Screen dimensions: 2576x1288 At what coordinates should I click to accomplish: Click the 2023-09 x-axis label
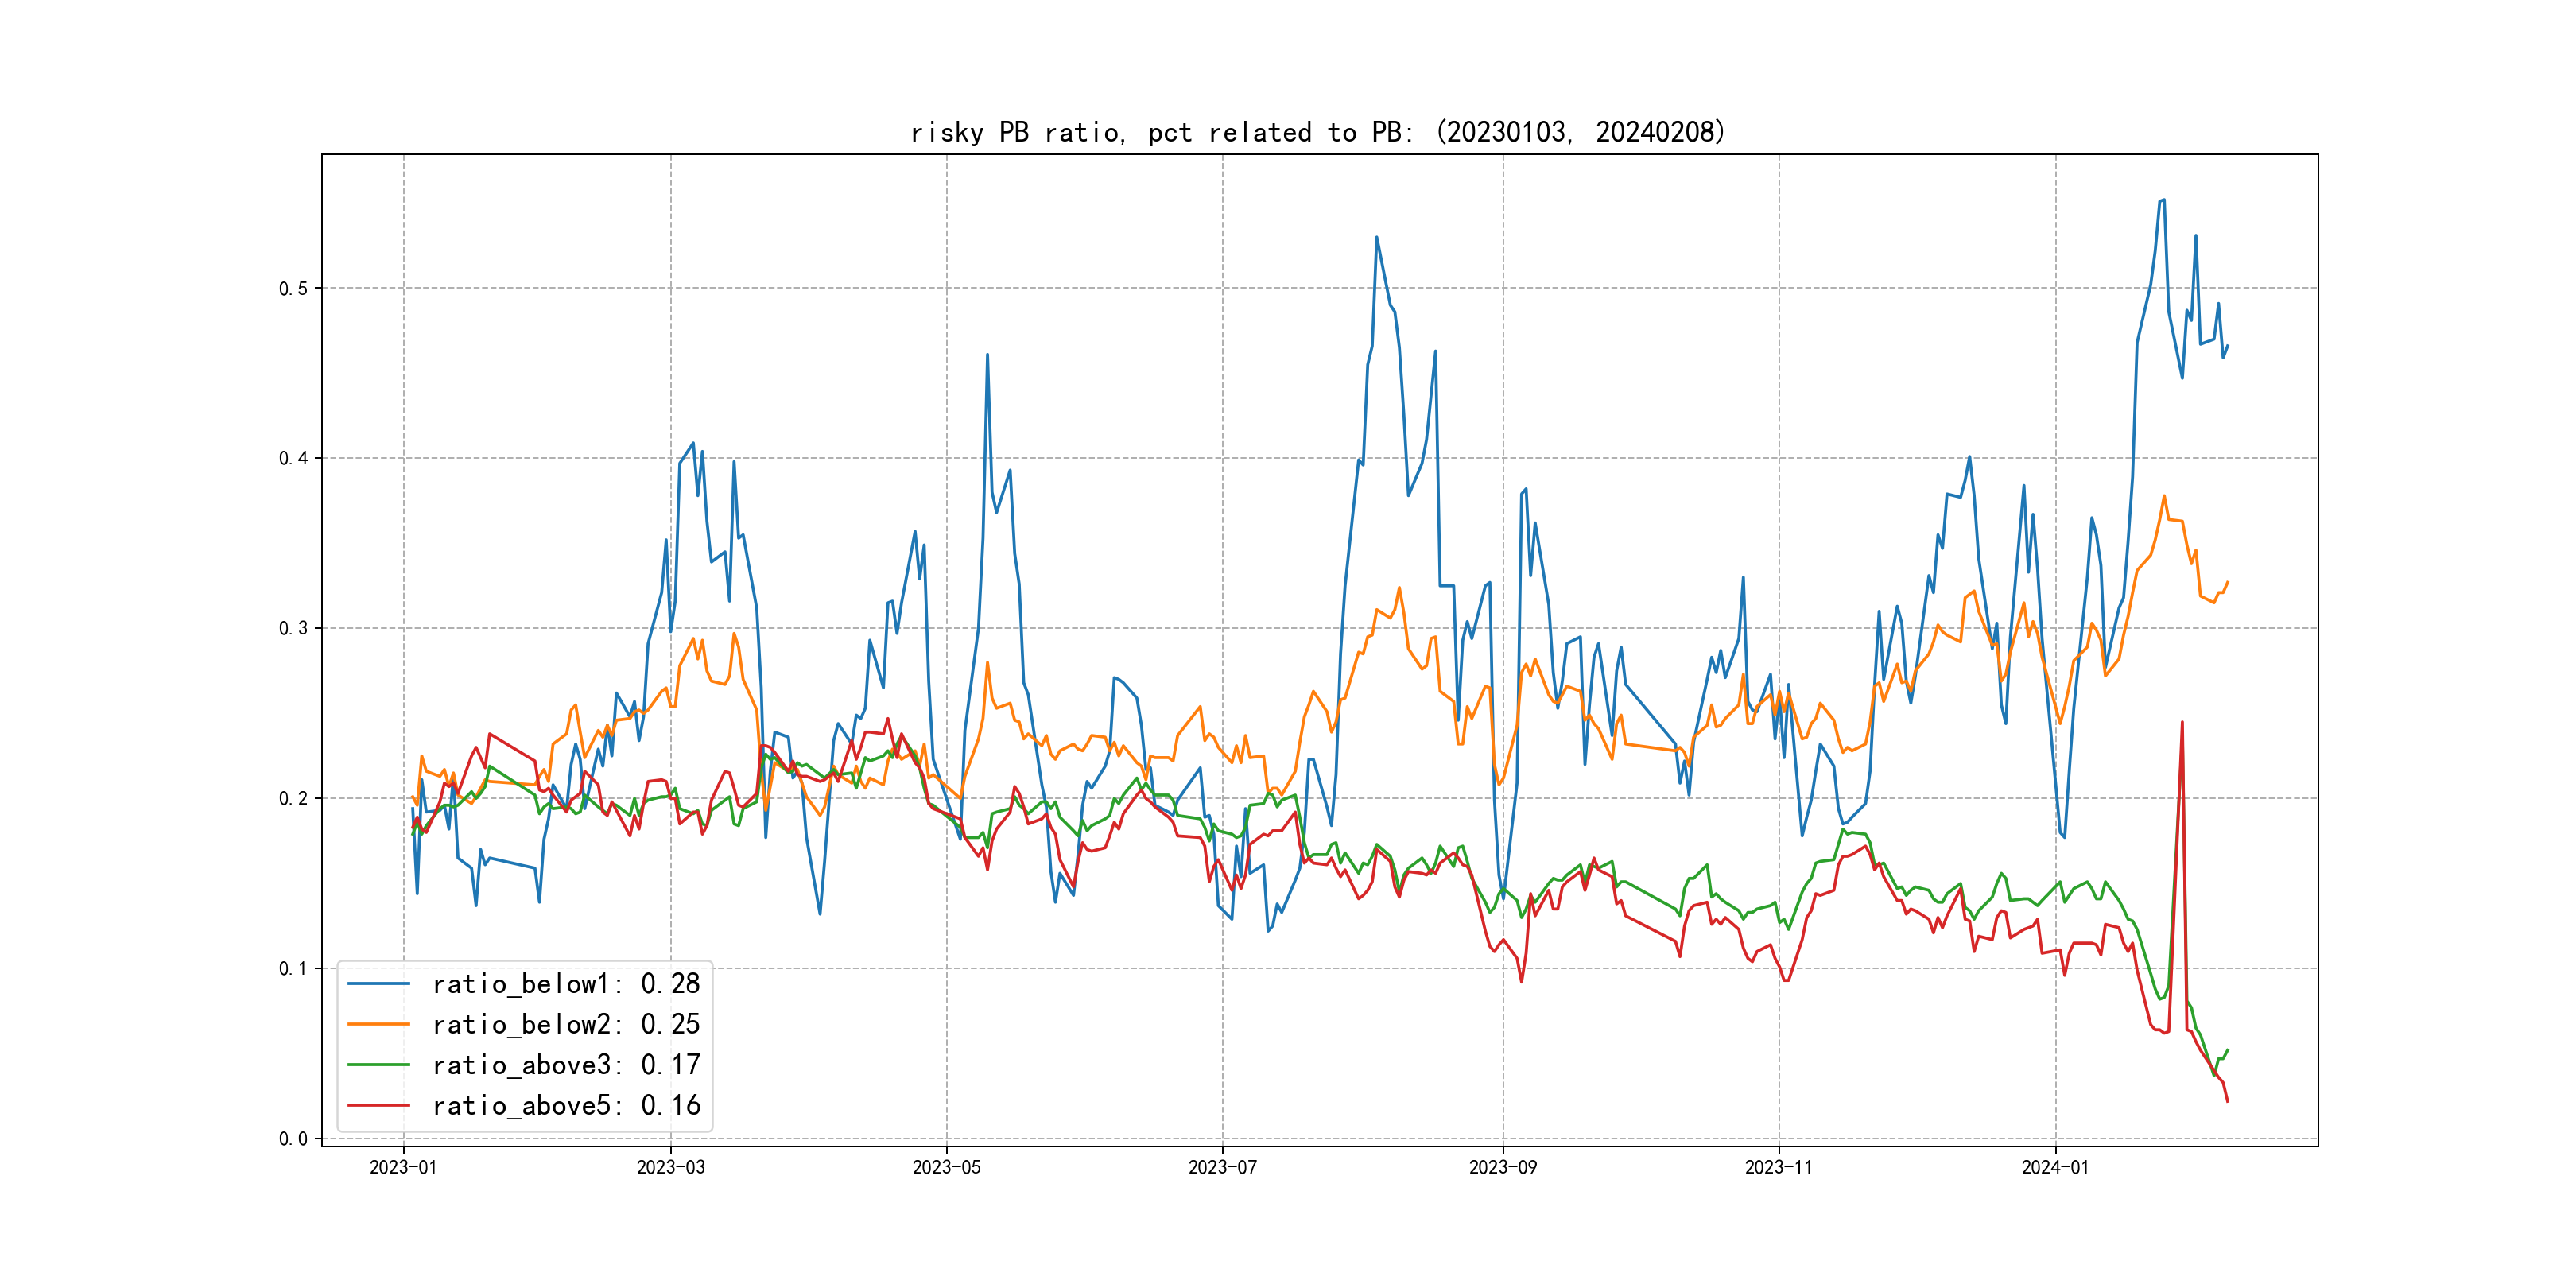[x=1502, y=1168]
